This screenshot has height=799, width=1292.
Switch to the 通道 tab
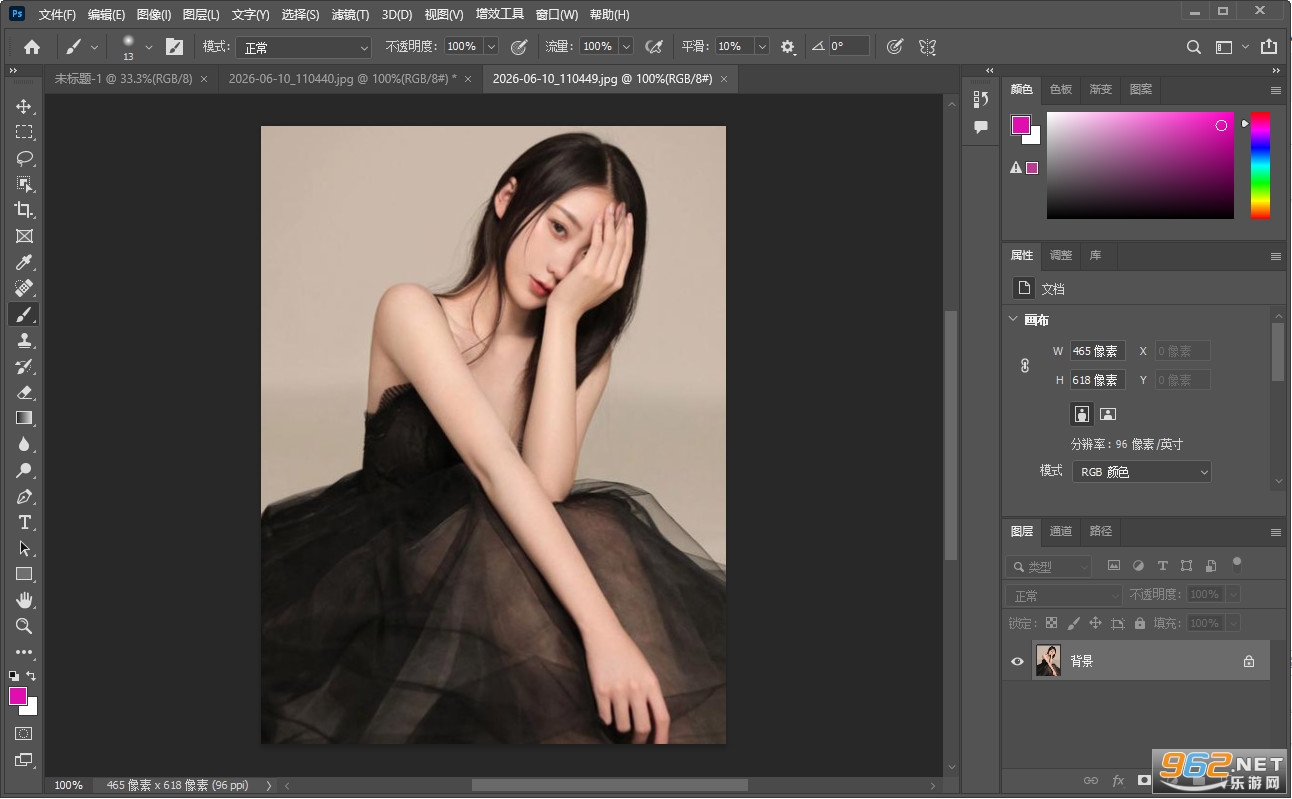(x=1061, y=531)
